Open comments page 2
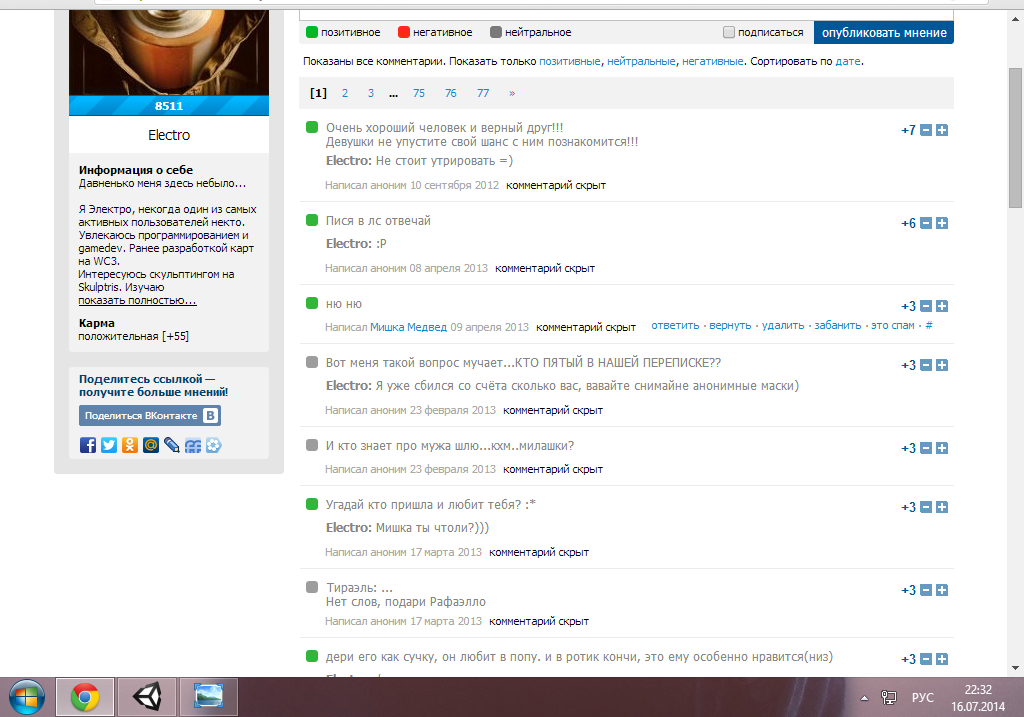The image size is (1024, 717). pos(345,93)
